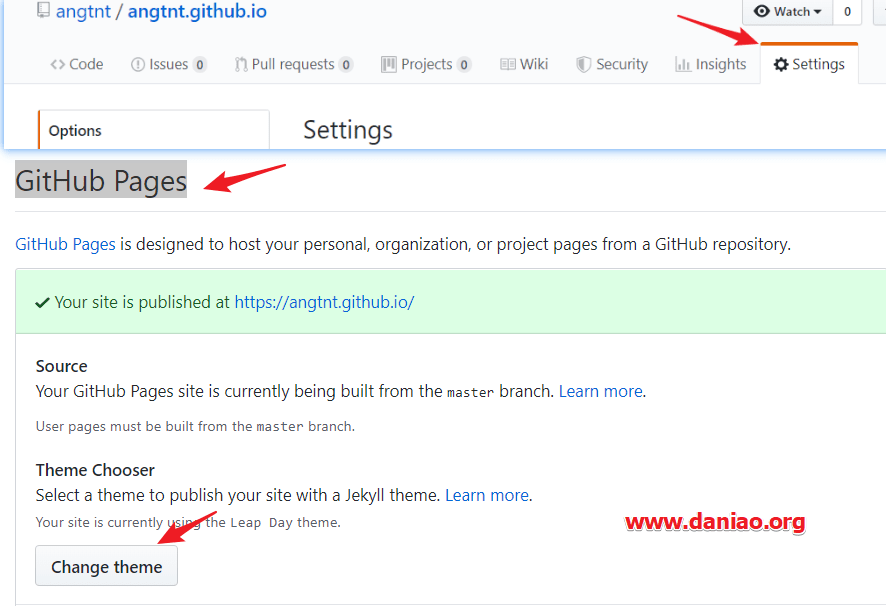The width and height of the screenshot is (886, 606).
Task: Click the Pull requests branch icon
Action: click(x=241, y=64)
